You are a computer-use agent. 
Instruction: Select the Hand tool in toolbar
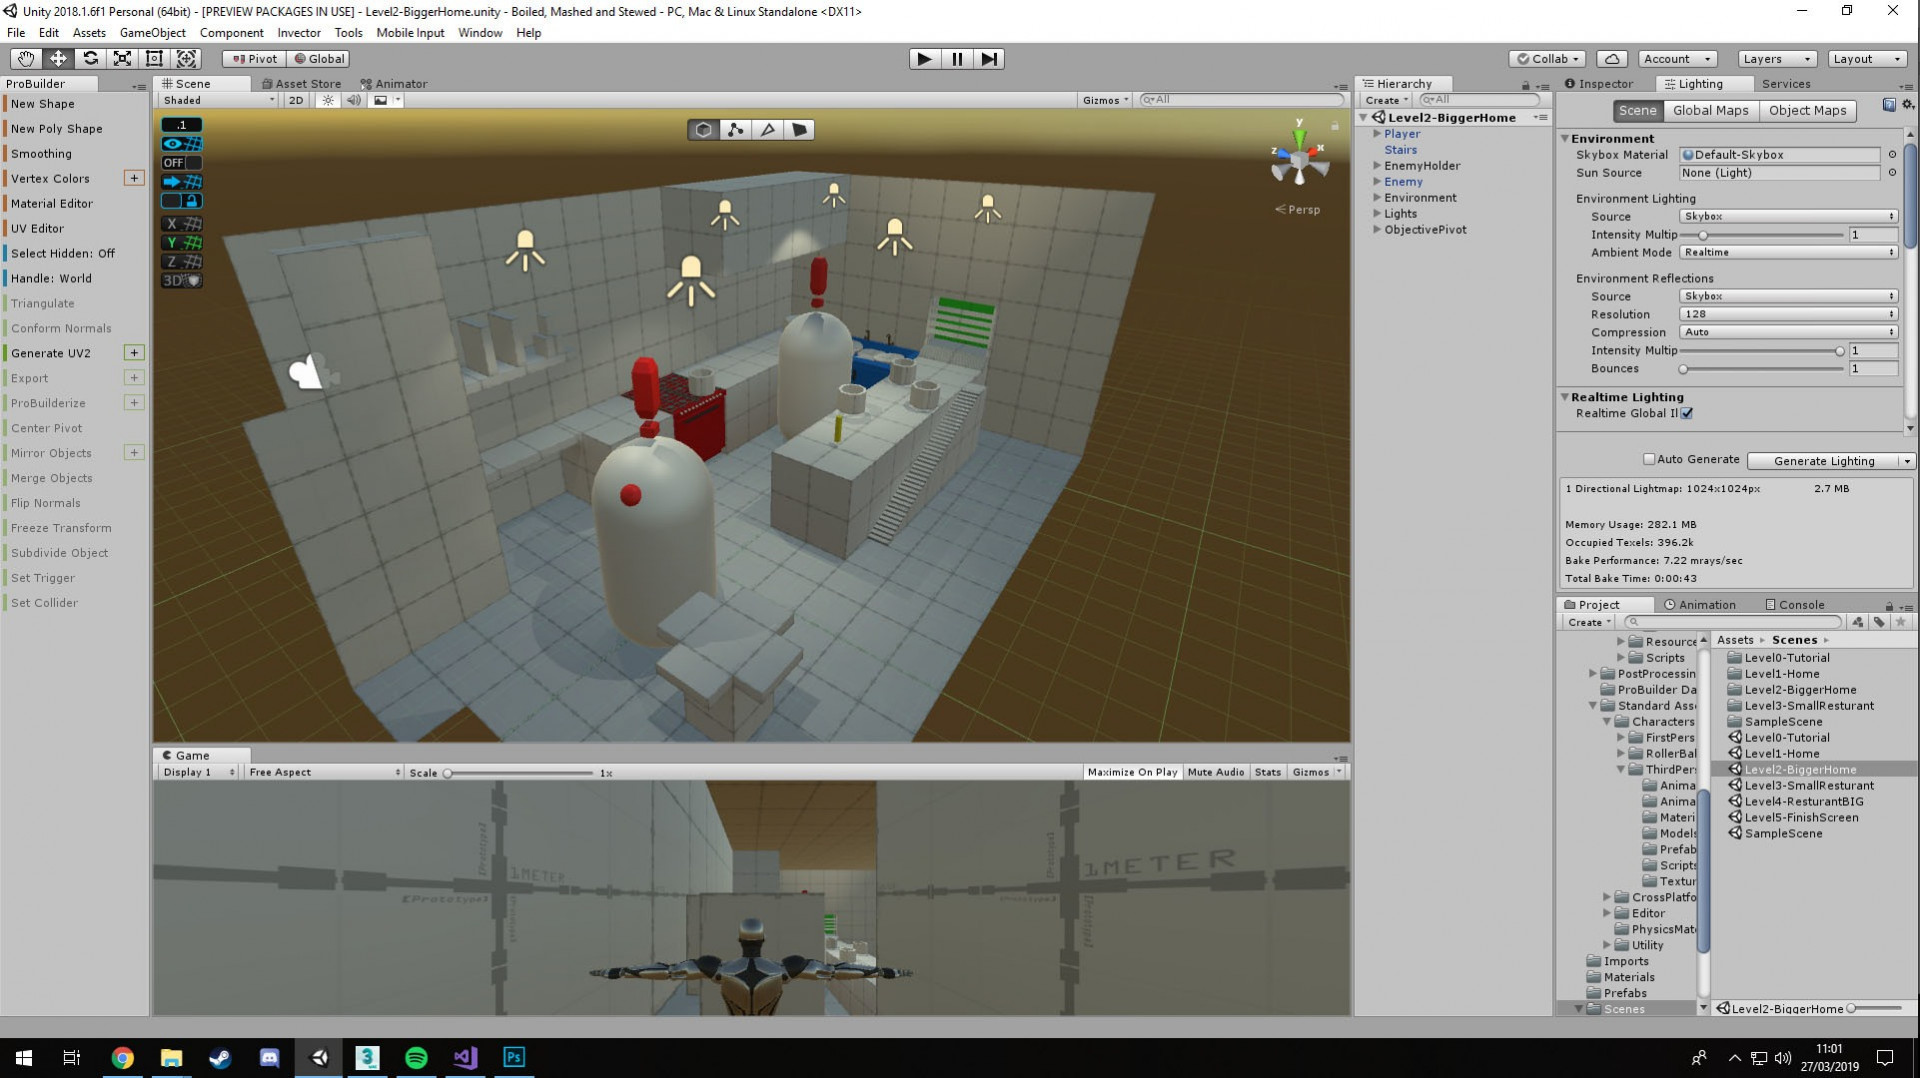coord(26,59)
